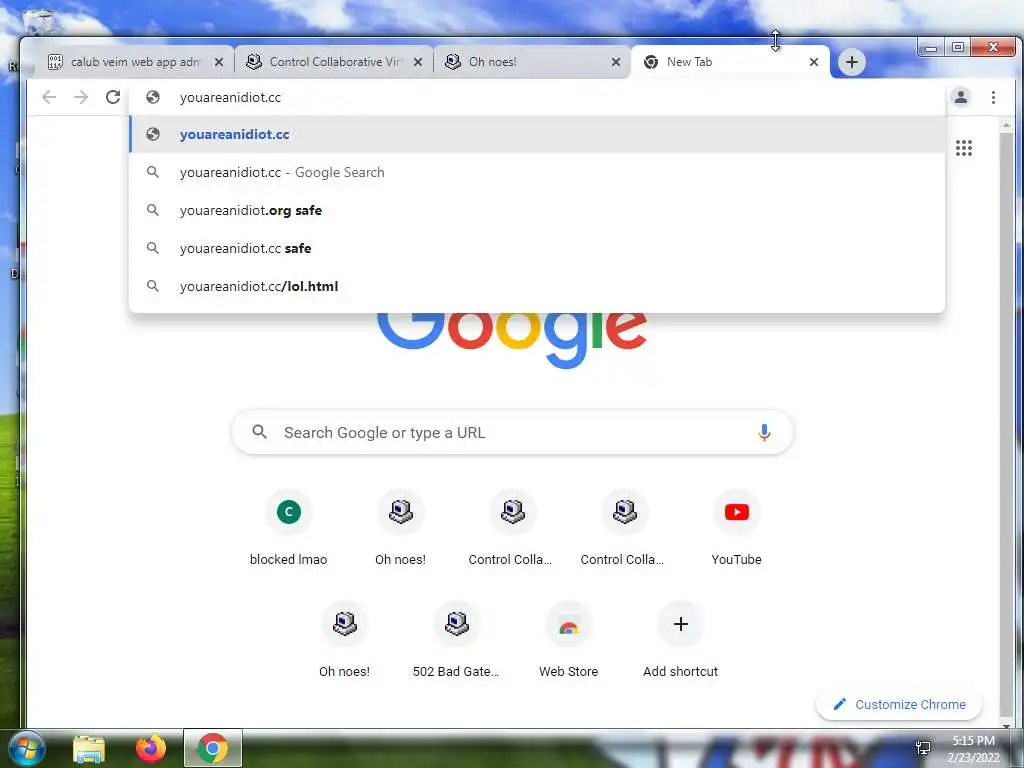This screenshot has width=1024, height=768.
Task: Close the 'Control Collaborative' tab
Action: [x=418, y=62]
